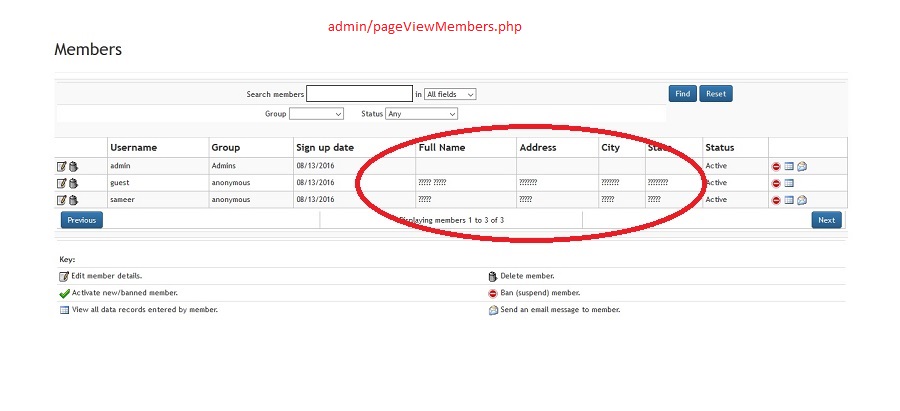This screenshot has height=411, width=900.
Task: Delete the admin member
Action: tap(73, 166)
